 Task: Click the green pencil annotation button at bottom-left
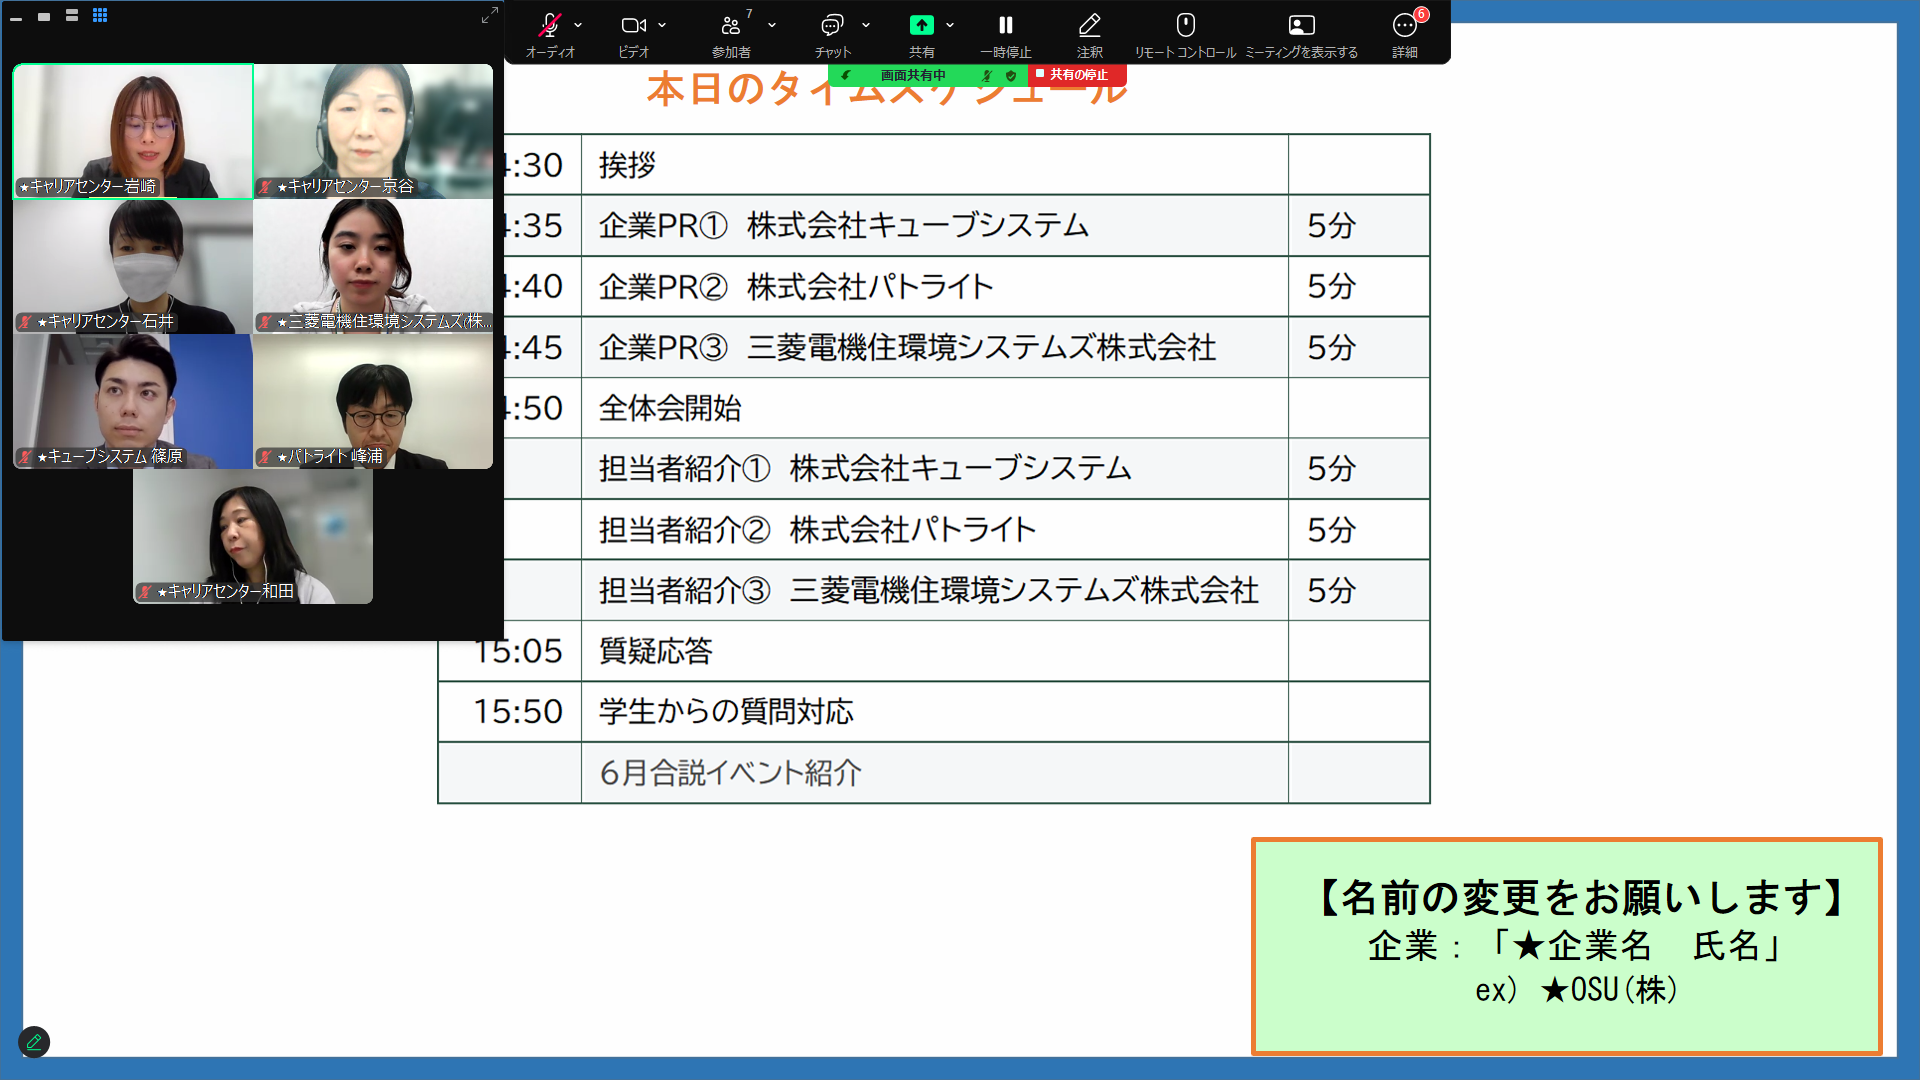pyautogui.click(x=34, y=1042)
